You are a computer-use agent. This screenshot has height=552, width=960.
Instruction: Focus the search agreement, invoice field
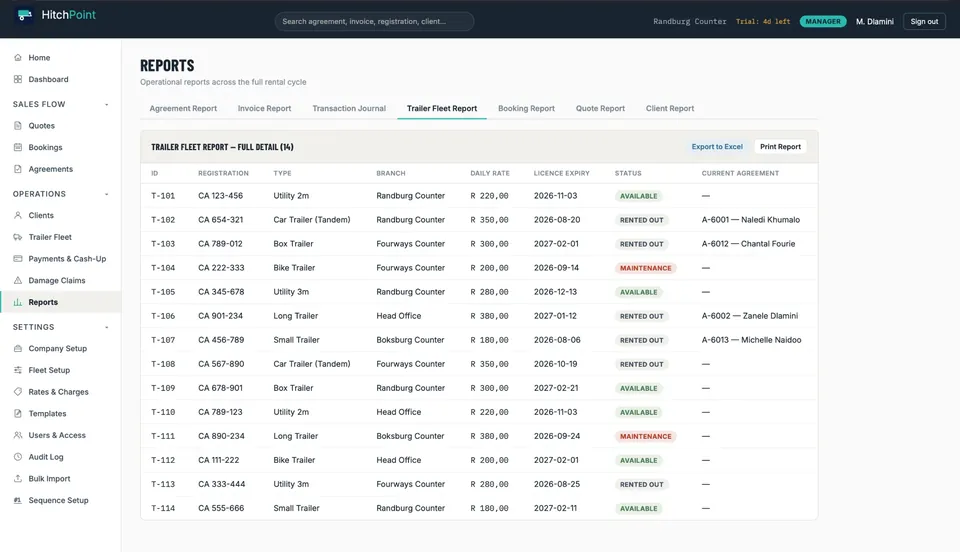[374, 21]
